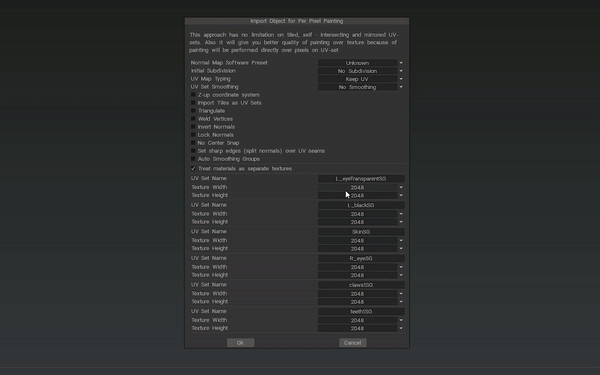Open Texture Width dropdown for SkinSG
This screenshot has width=600, height=375.
(x=361, y=241)
